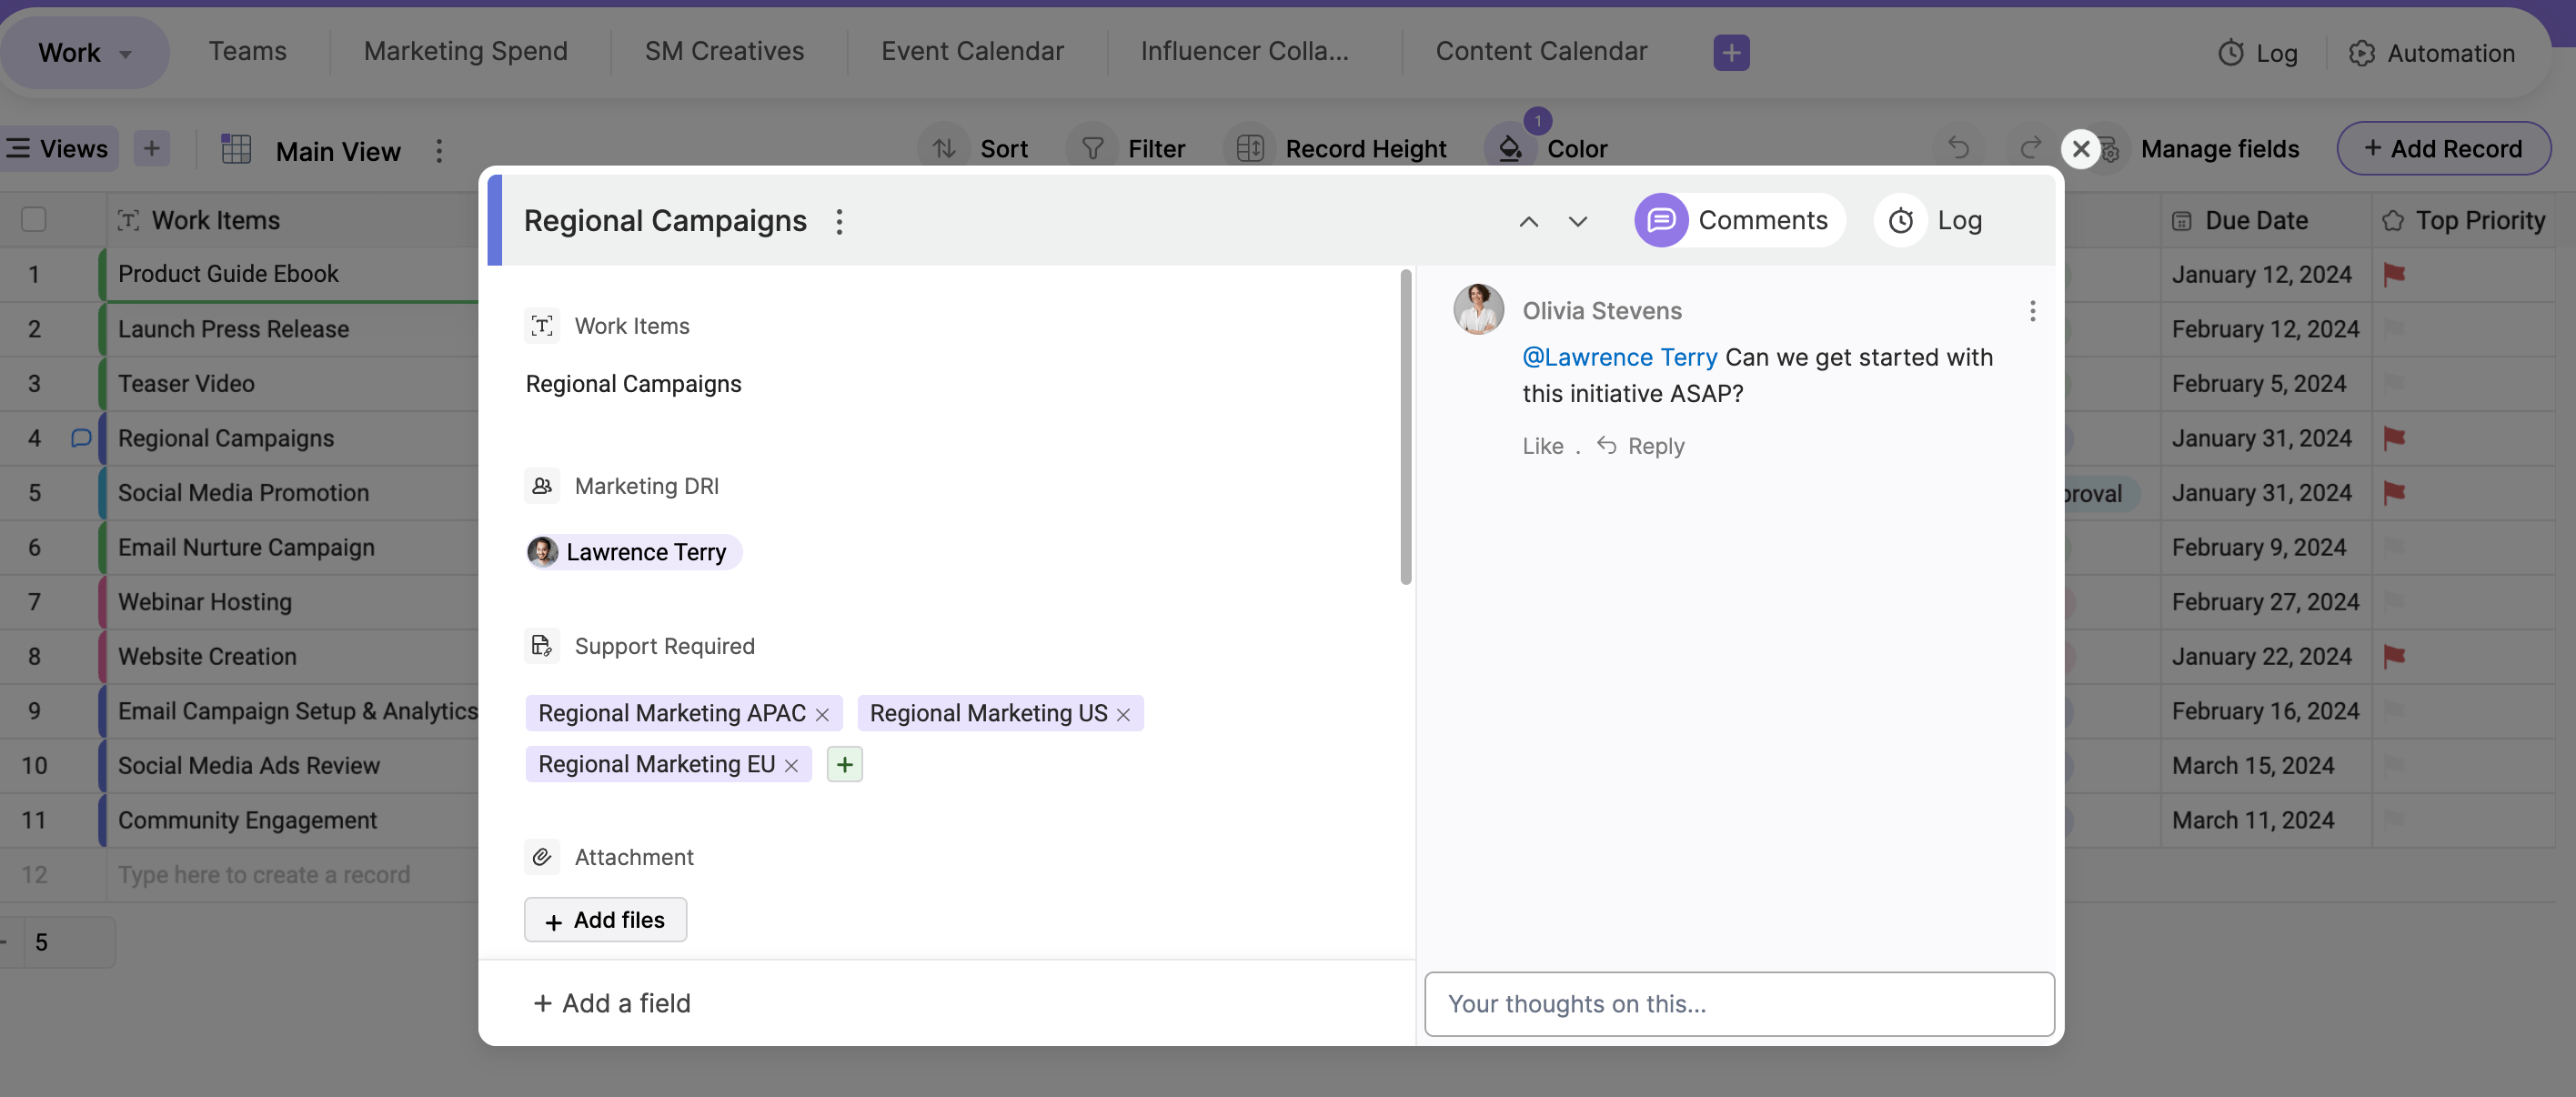Click the comment input to share thoughts
The height and width of the screenshot is (1097, 2576).
pos(1739,1004)
